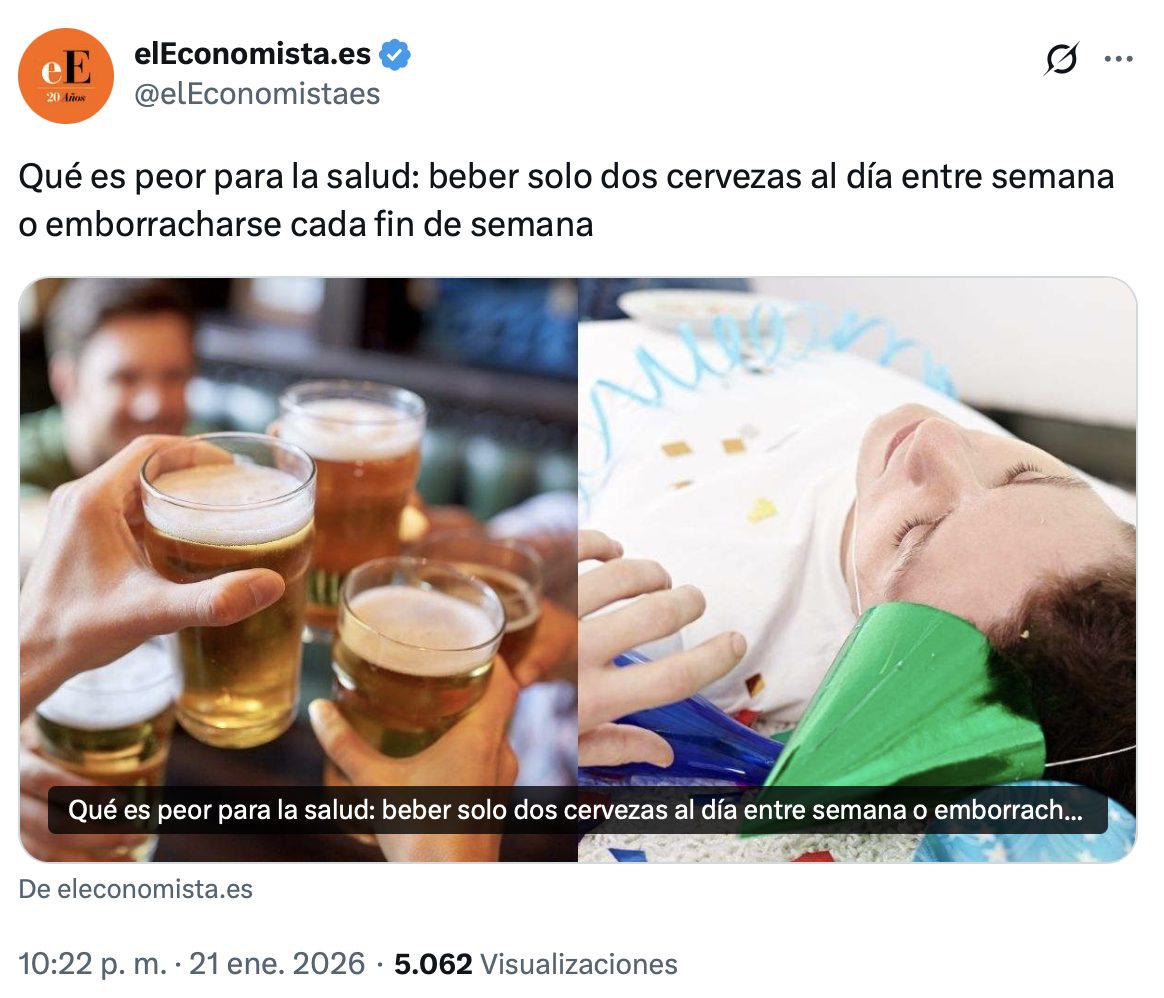This screenshot has height=998, width=1164.
Task: Click the 10:22 p. m. timestamp
Action: (x=93, y=964)
